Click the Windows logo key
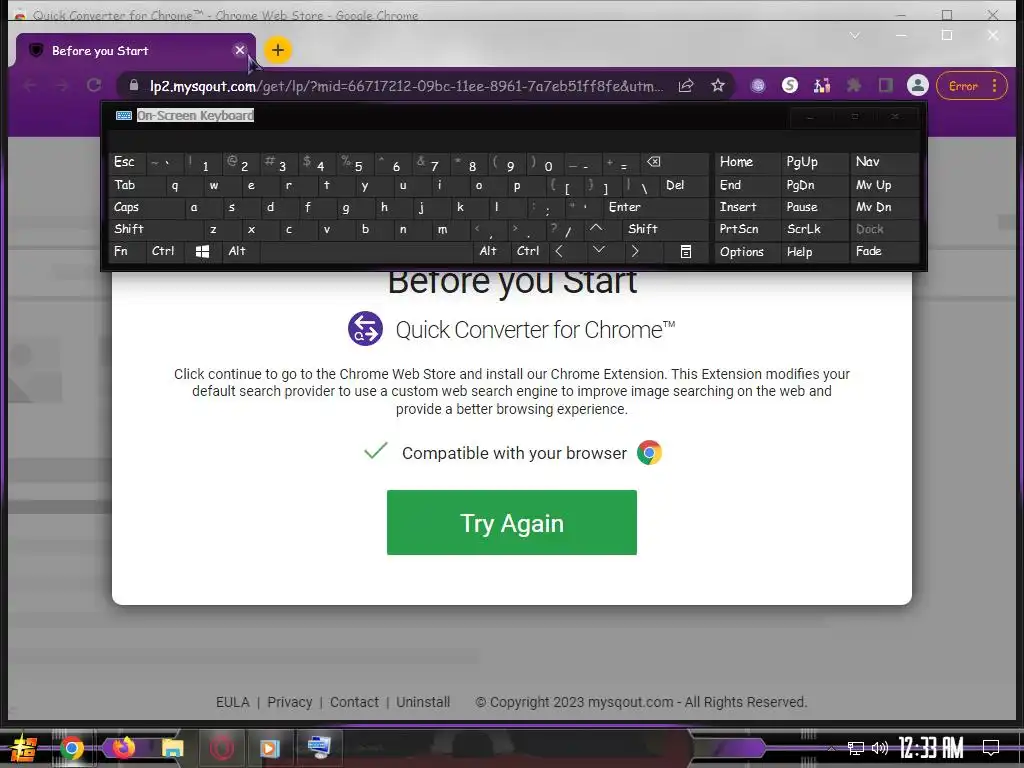The image size is (1024, 768). [202, 251]
